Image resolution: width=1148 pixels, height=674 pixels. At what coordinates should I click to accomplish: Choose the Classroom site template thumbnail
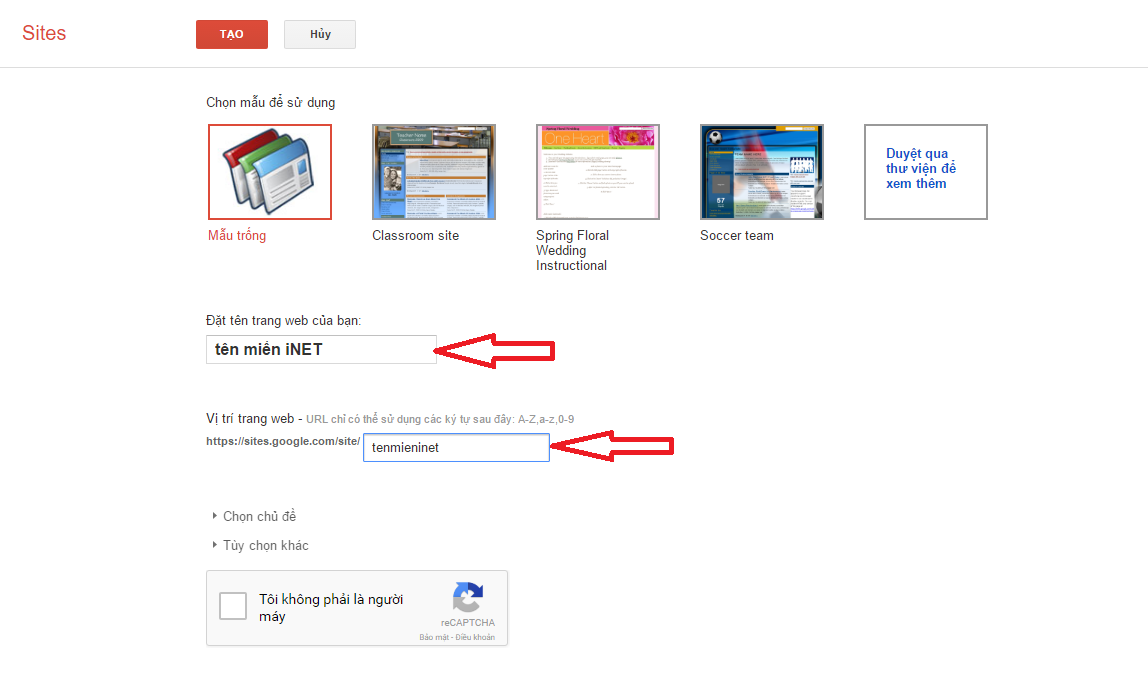pyautogui.click(x=434, y=172)
